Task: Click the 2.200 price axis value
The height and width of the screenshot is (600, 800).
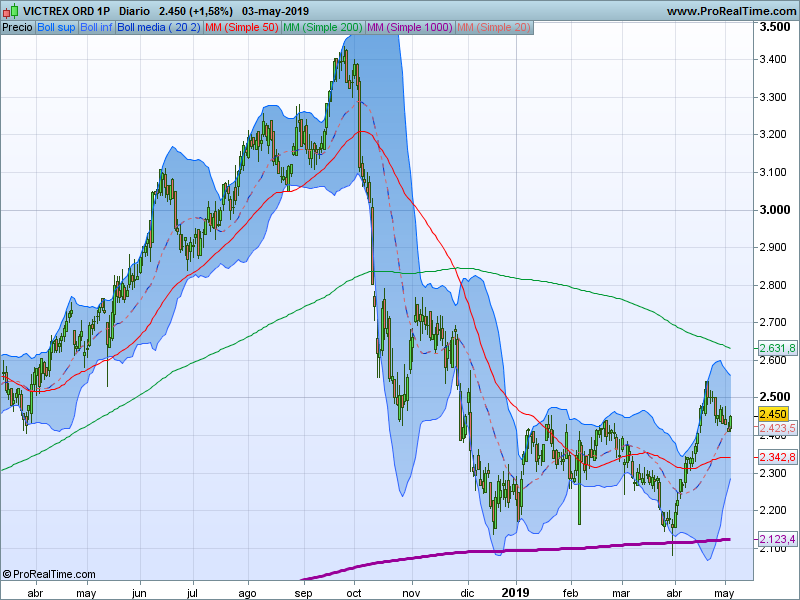Action: coord(772,511)
